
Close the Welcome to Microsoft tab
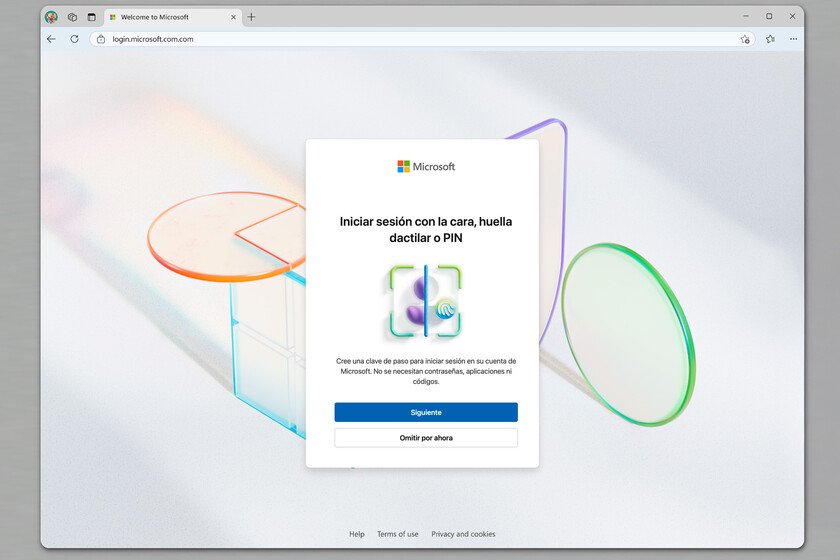233,17
